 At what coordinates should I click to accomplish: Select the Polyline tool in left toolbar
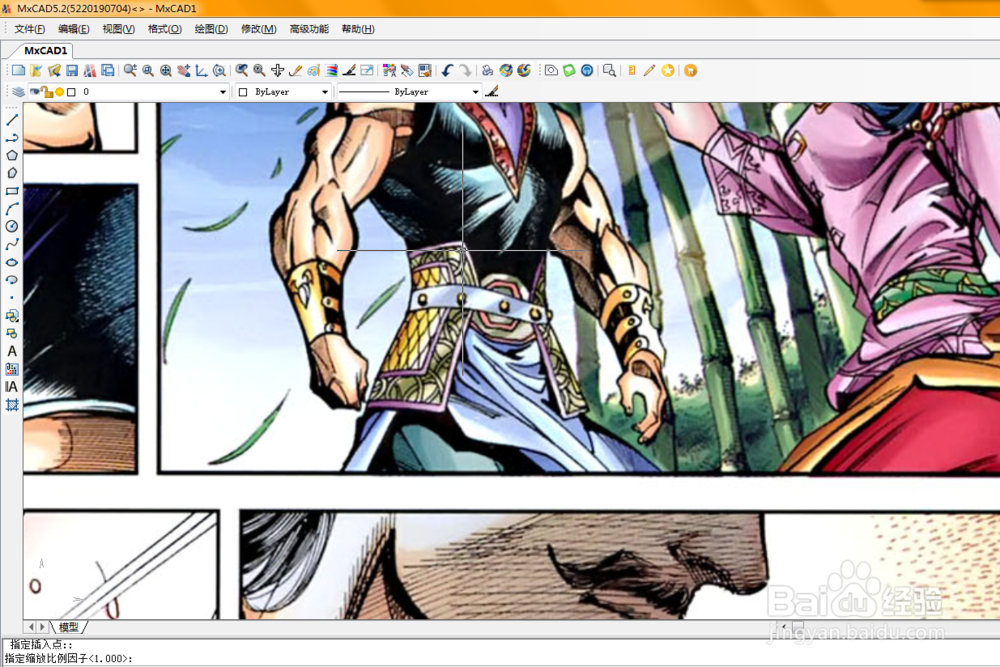click(x=11, y=138)
